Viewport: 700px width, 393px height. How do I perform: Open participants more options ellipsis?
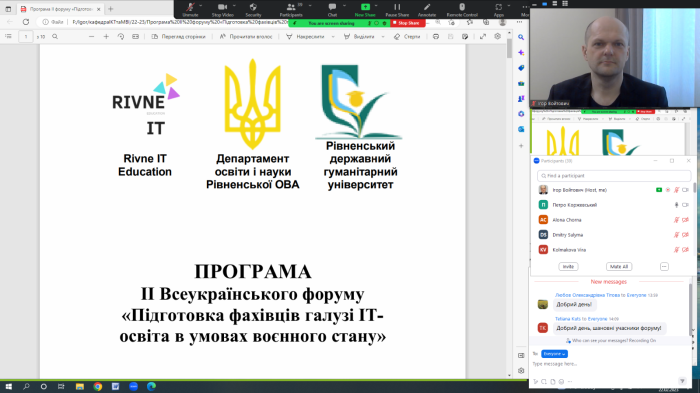click(x=664, y=267)
